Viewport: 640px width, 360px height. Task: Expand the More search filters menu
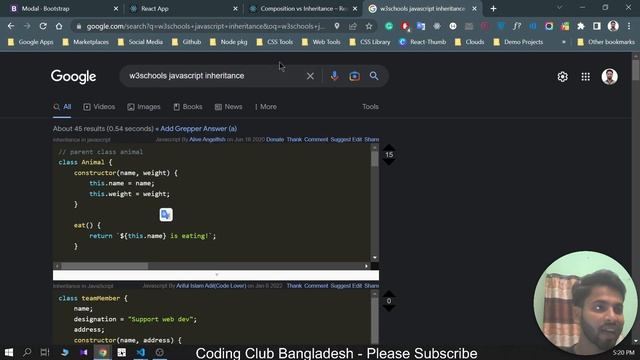(266, 107)
